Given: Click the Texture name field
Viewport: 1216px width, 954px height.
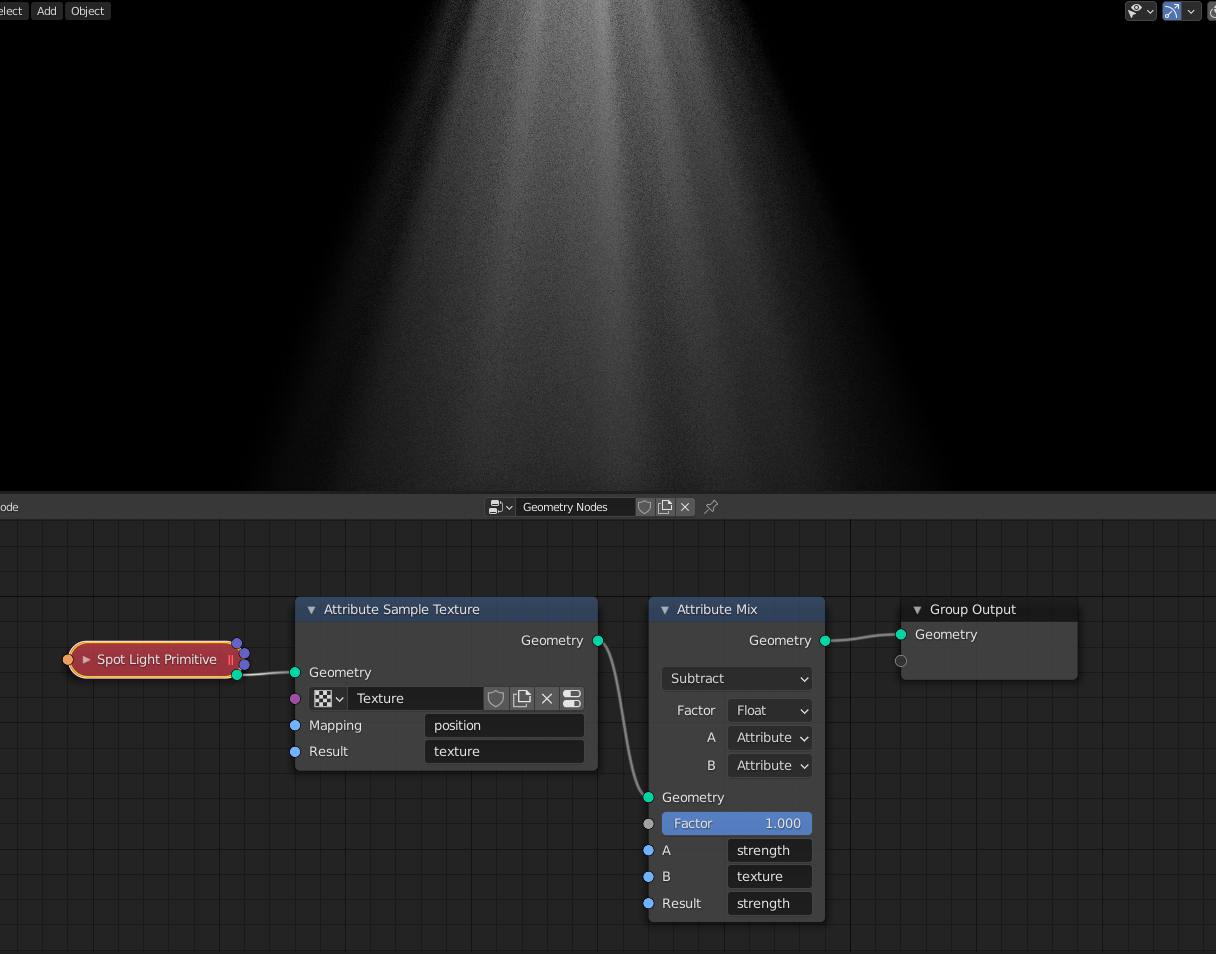Looking at the screenshot, I should [x=416, y=698].
